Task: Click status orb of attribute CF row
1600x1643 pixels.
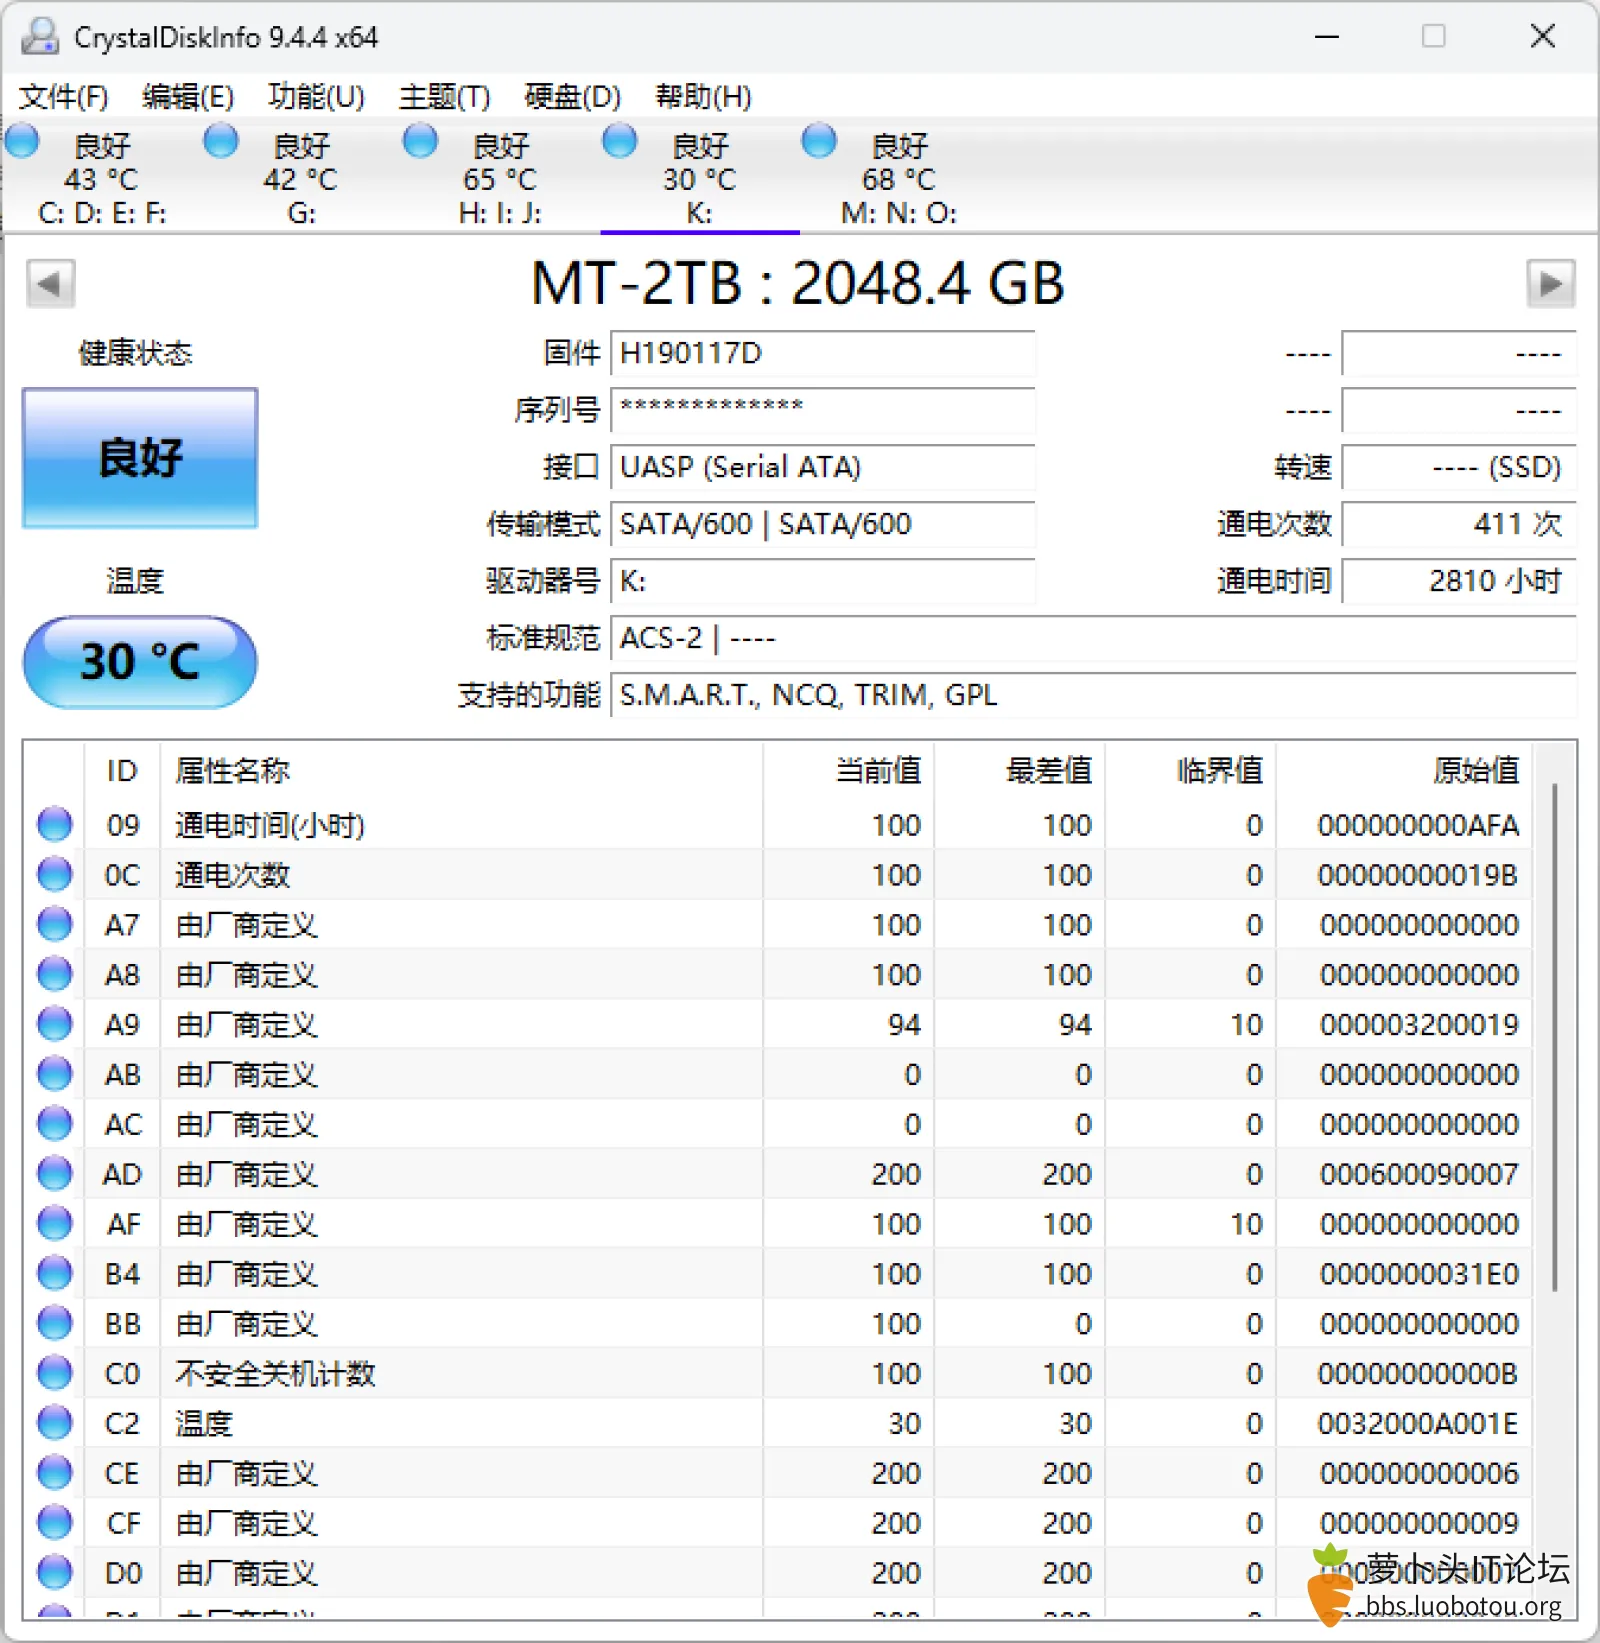Action: [x=55, y=1522]
